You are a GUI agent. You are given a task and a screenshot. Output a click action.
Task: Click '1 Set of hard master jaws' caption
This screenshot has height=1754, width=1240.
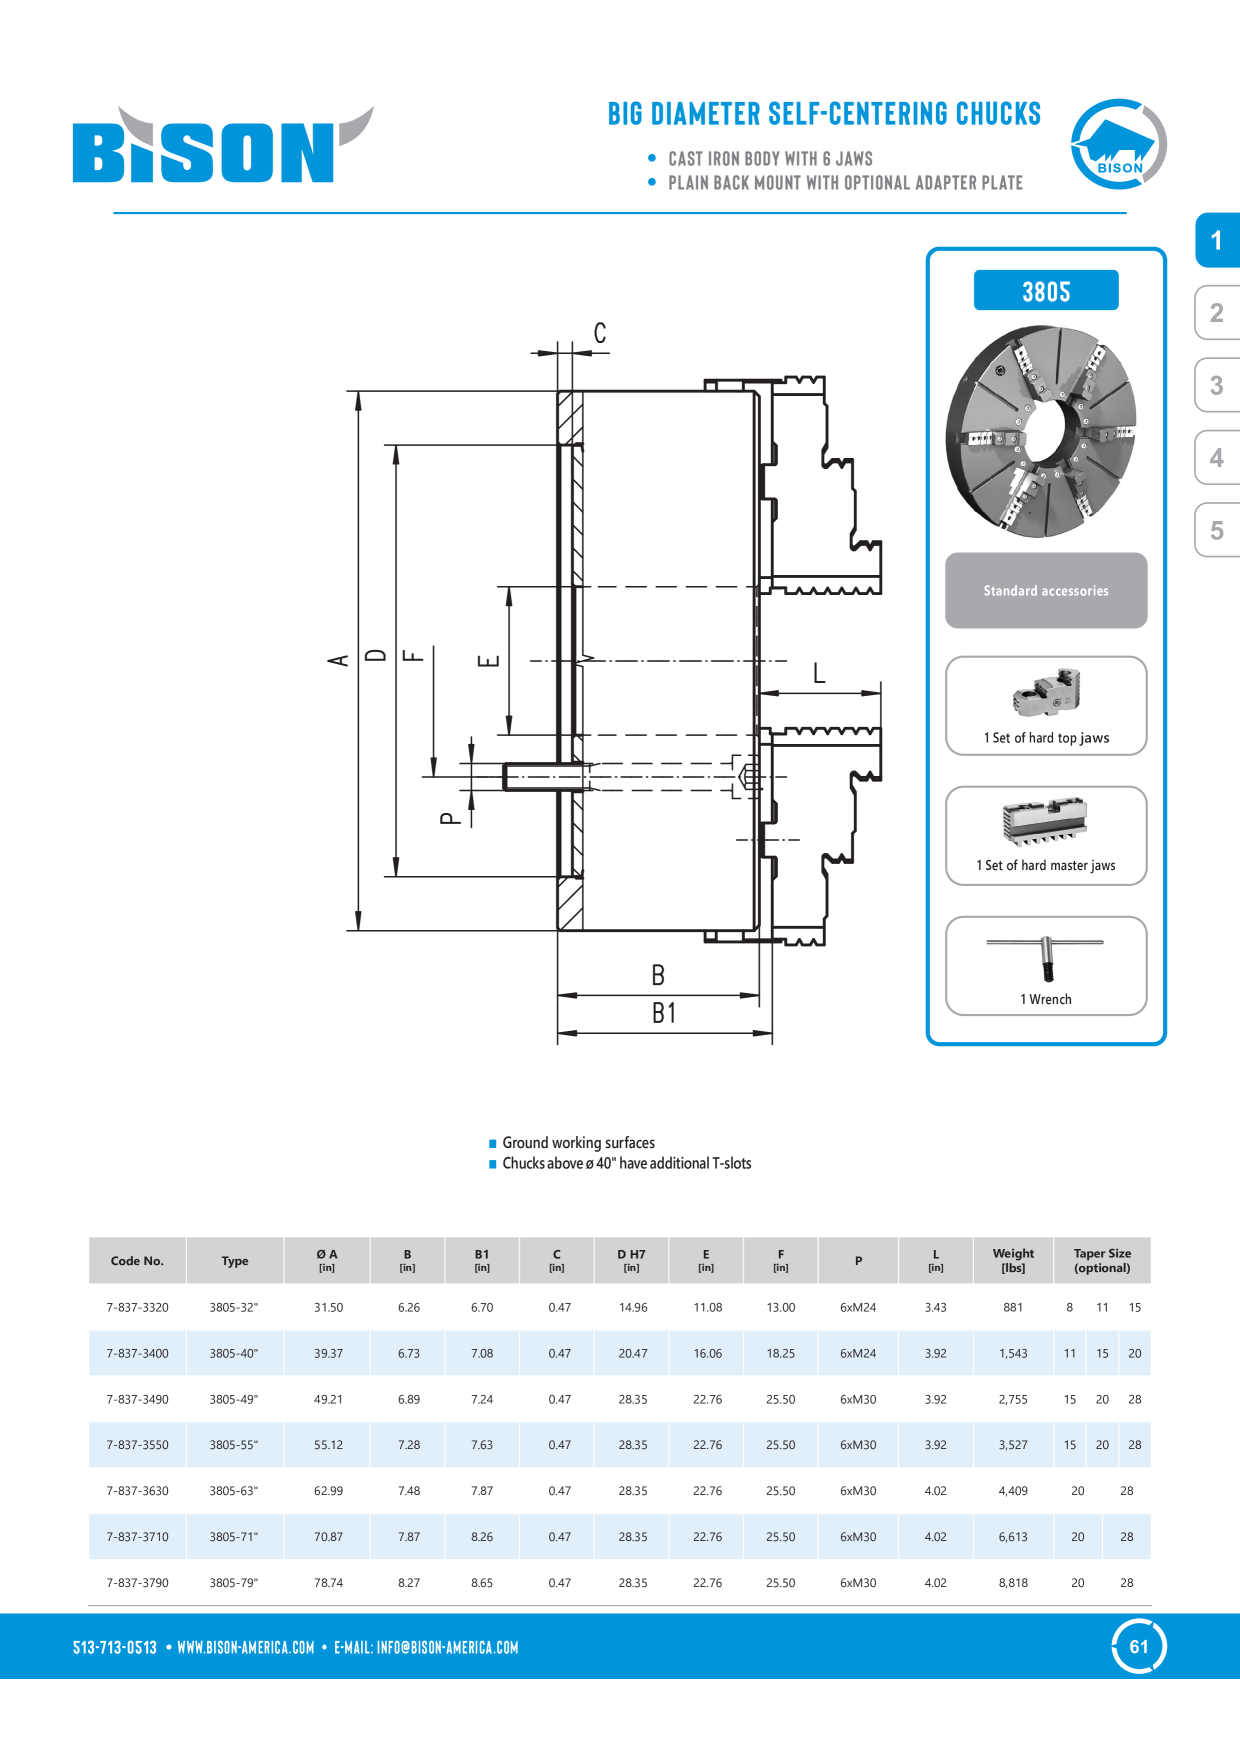point(1046,866)
